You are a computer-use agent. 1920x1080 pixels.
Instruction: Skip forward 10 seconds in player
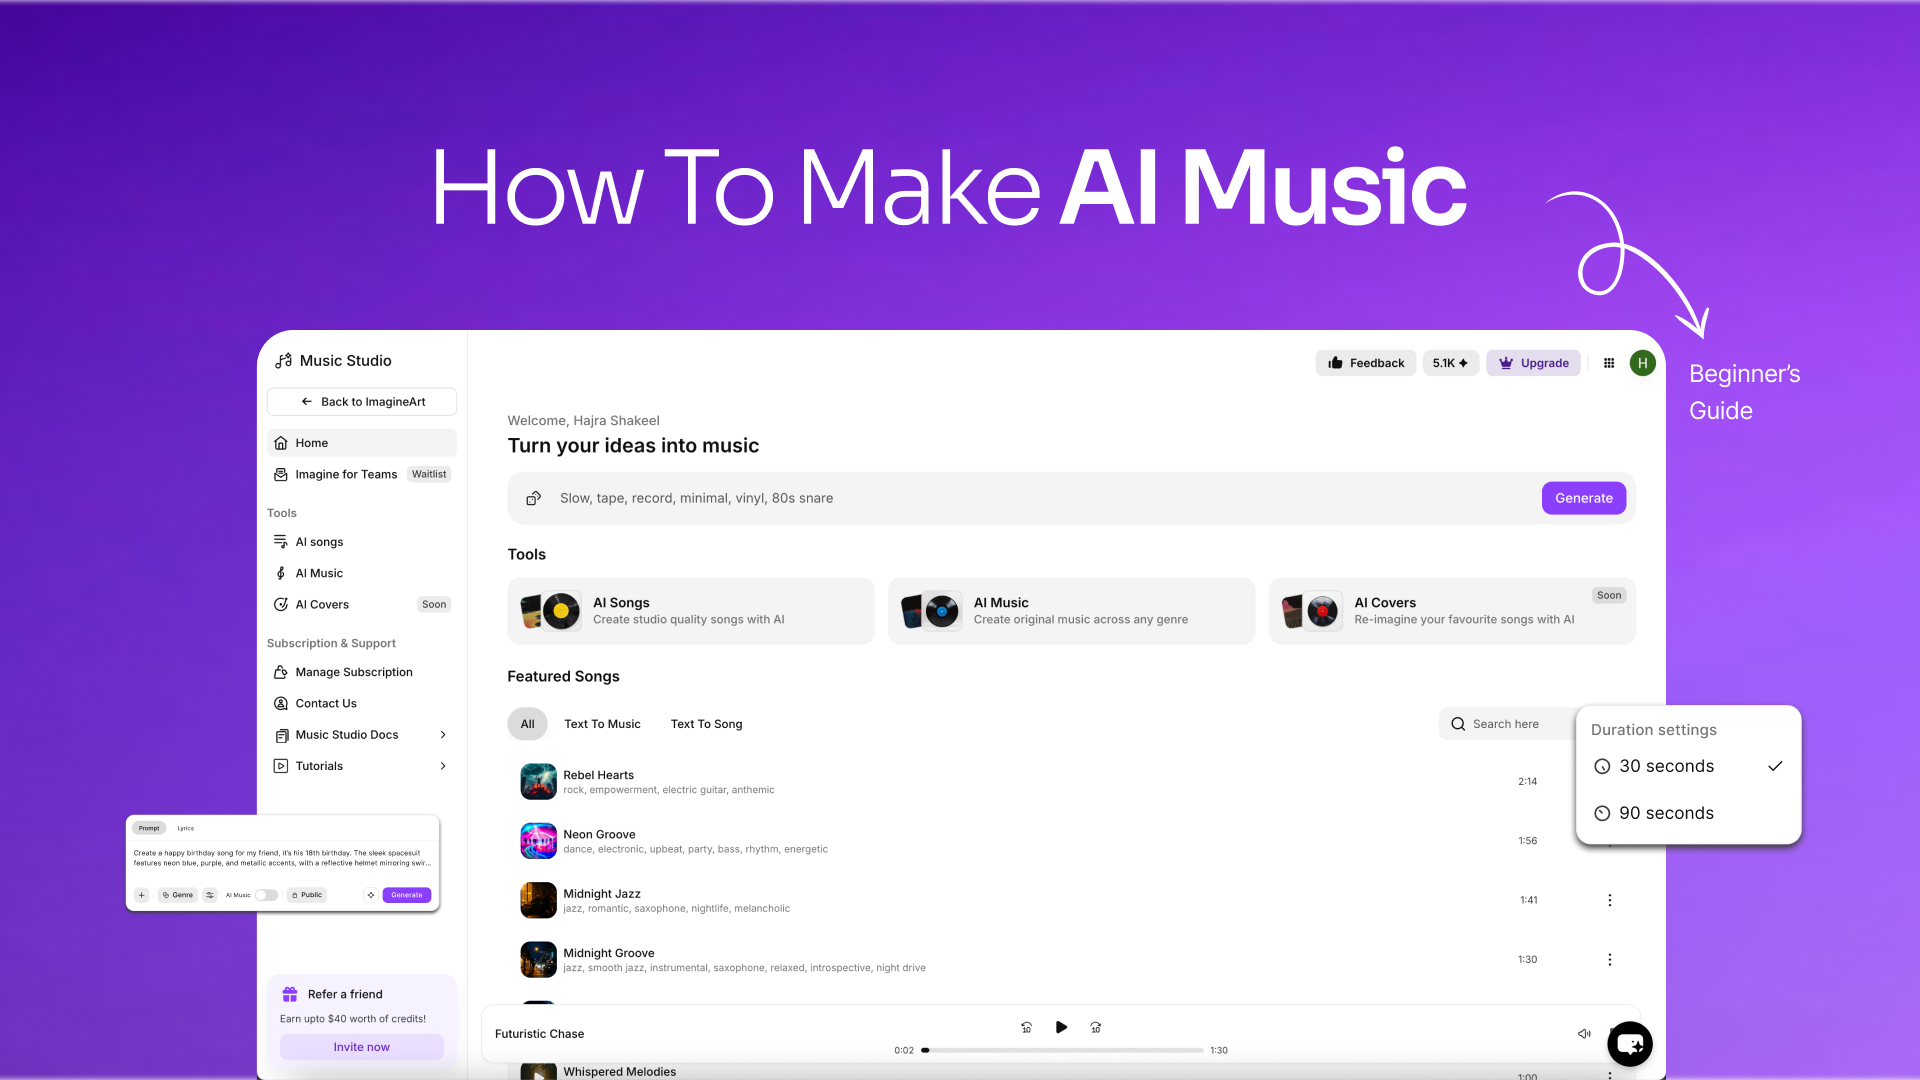pyautogui.click(x=1096, y=1028)
